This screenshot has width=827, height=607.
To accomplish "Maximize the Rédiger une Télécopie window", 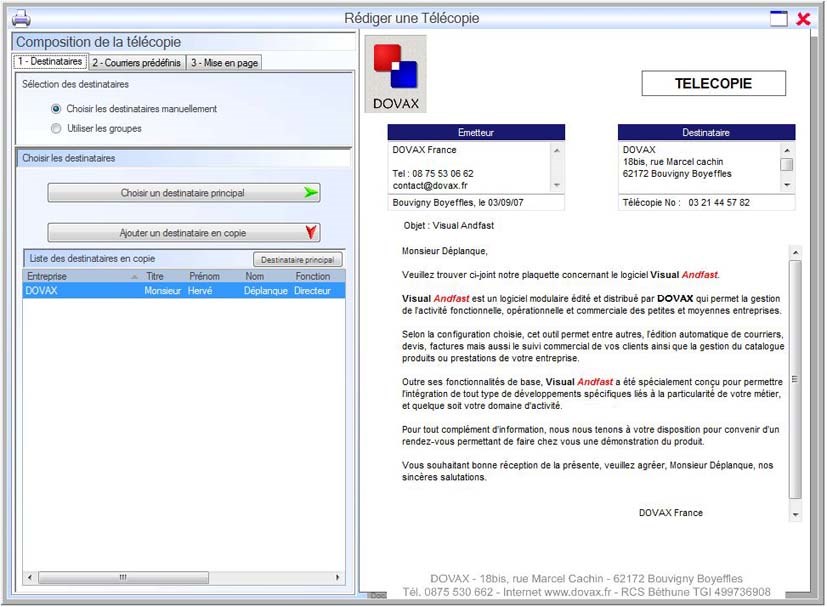I will tap(778, 19).
